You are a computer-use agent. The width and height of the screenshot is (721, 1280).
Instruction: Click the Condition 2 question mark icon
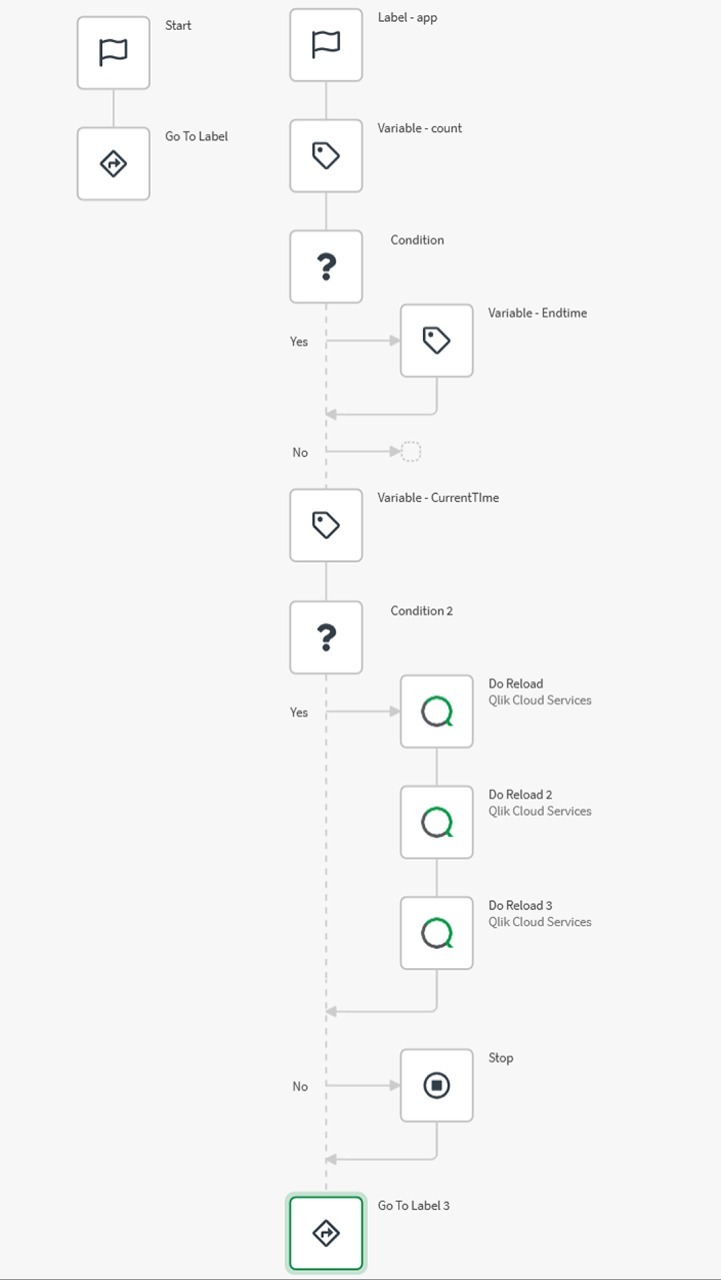326,637
